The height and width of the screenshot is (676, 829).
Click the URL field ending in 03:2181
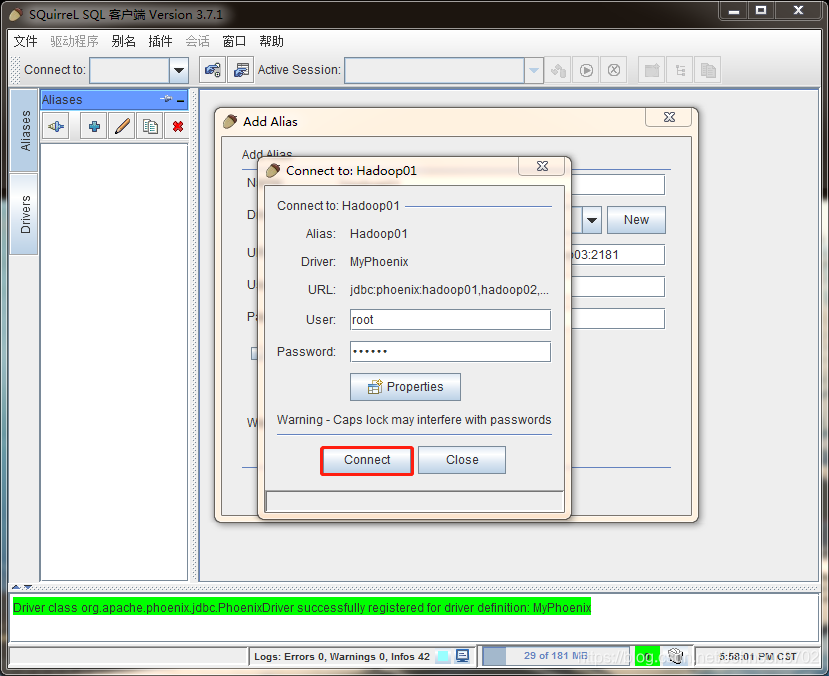618,255
